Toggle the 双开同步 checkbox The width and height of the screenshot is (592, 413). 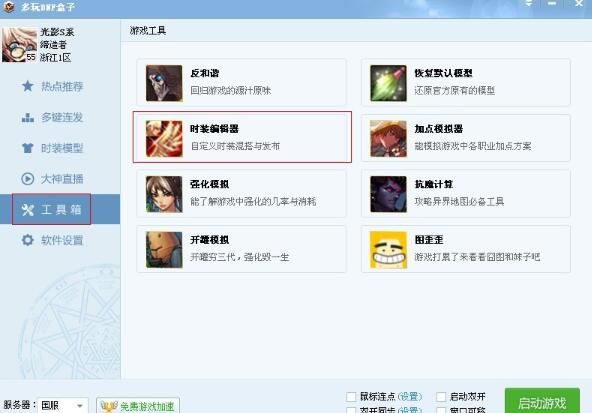click(351, 410)
